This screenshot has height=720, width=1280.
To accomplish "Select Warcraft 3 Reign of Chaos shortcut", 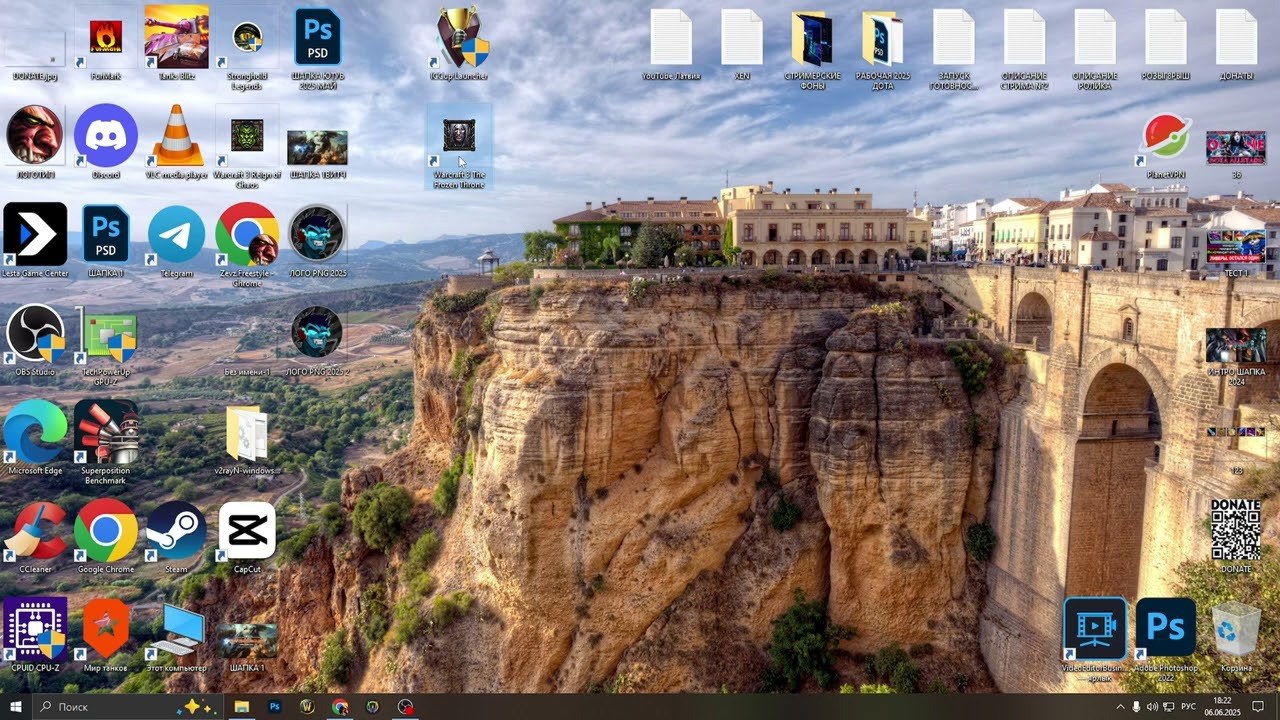I will pyautogui.click(x=247, y=148).
